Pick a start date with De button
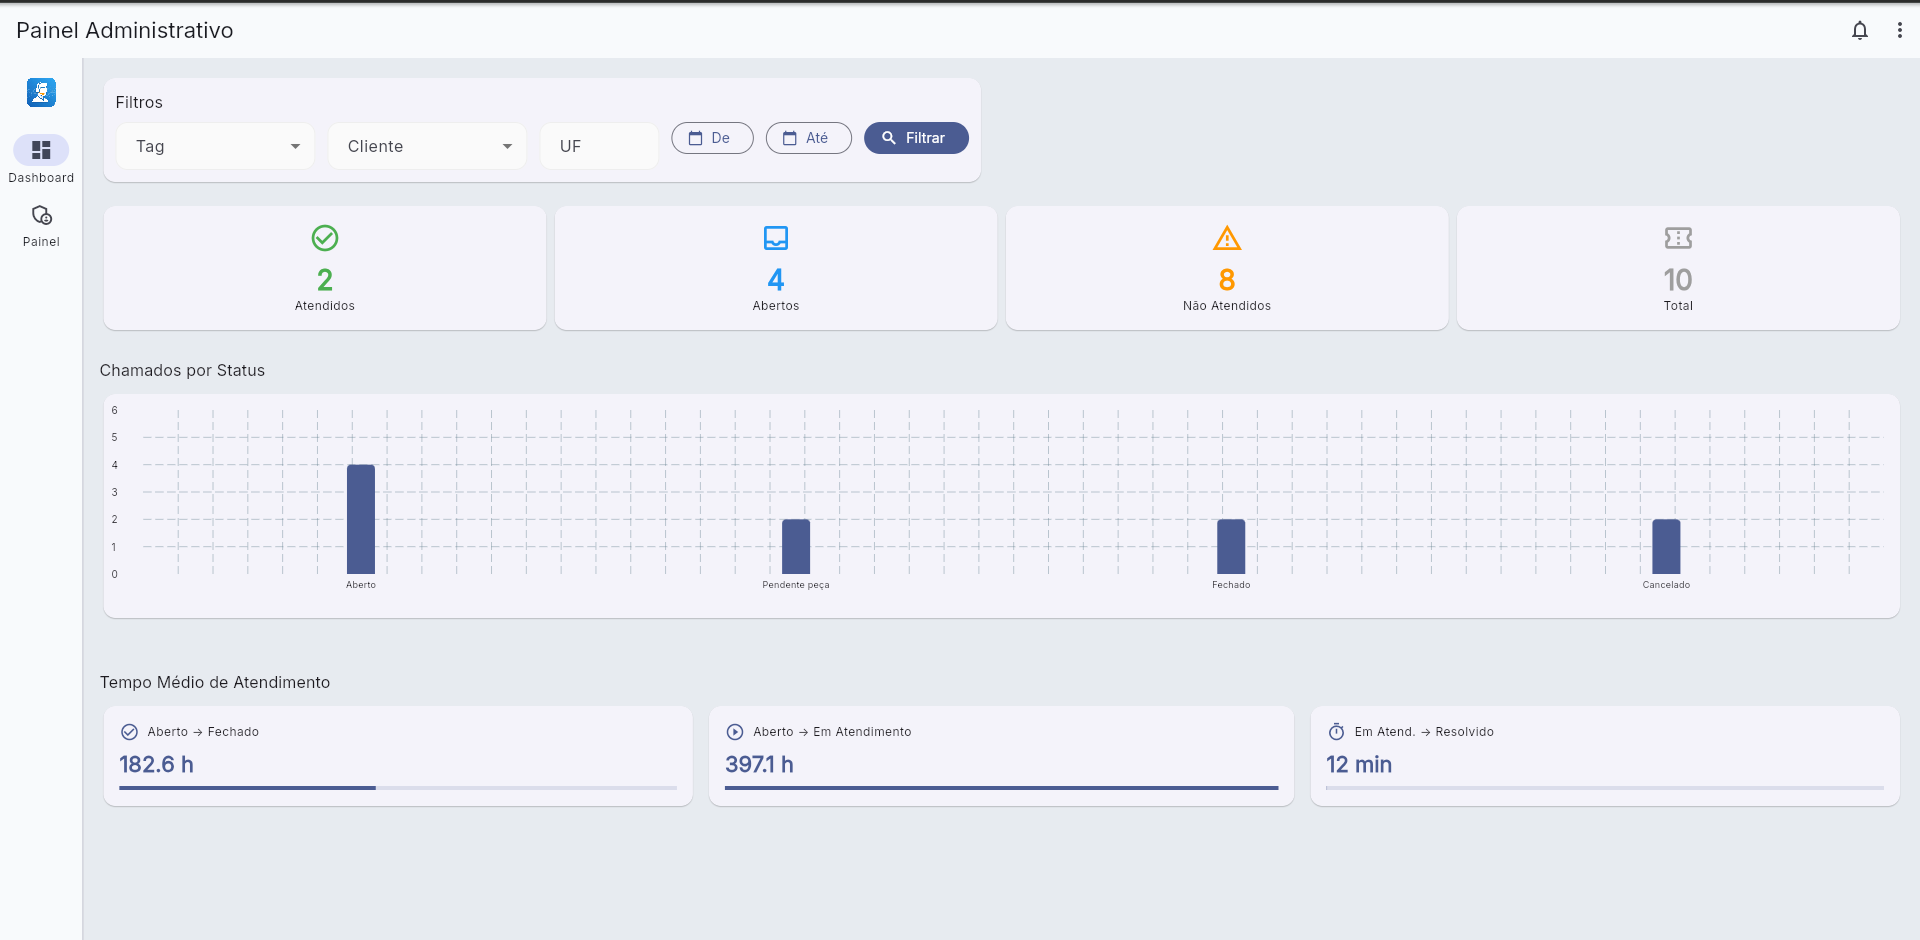1920x940 pixels. point(712,138)
